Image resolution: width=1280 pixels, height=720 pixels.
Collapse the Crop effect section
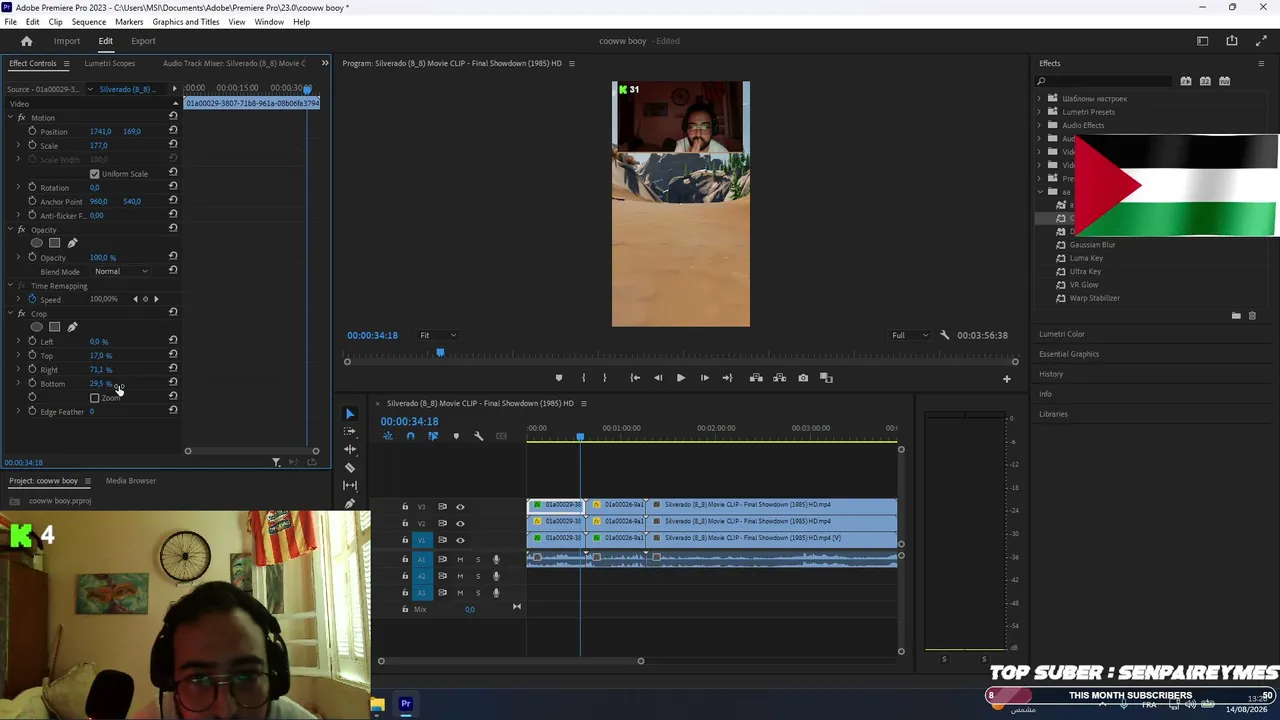10,314
